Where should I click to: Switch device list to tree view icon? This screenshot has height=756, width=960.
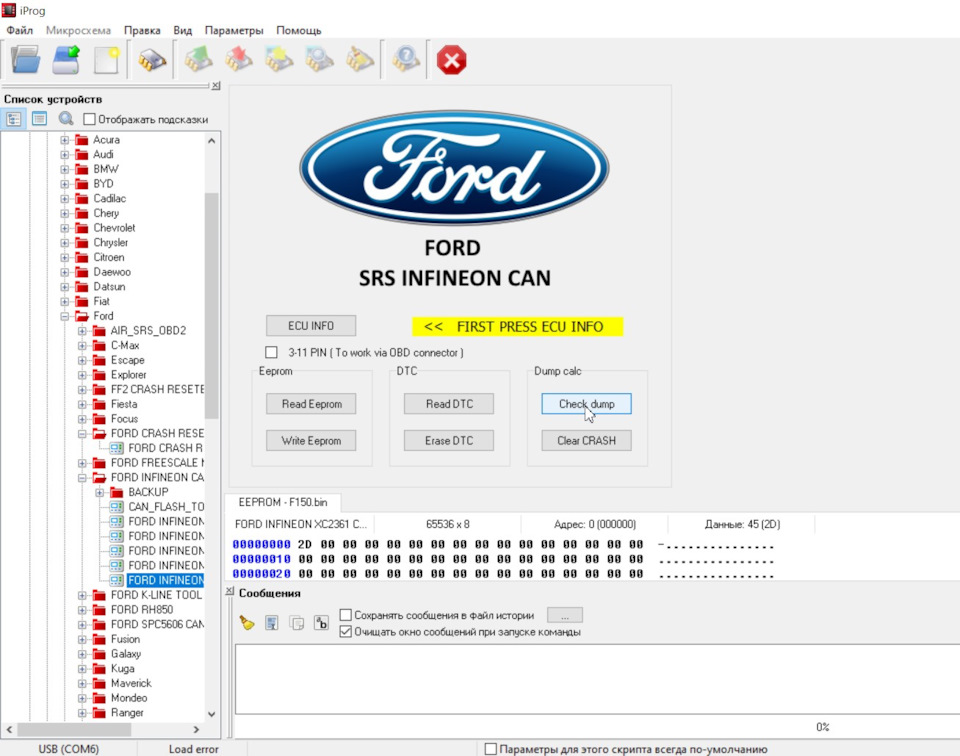point(14,119)
